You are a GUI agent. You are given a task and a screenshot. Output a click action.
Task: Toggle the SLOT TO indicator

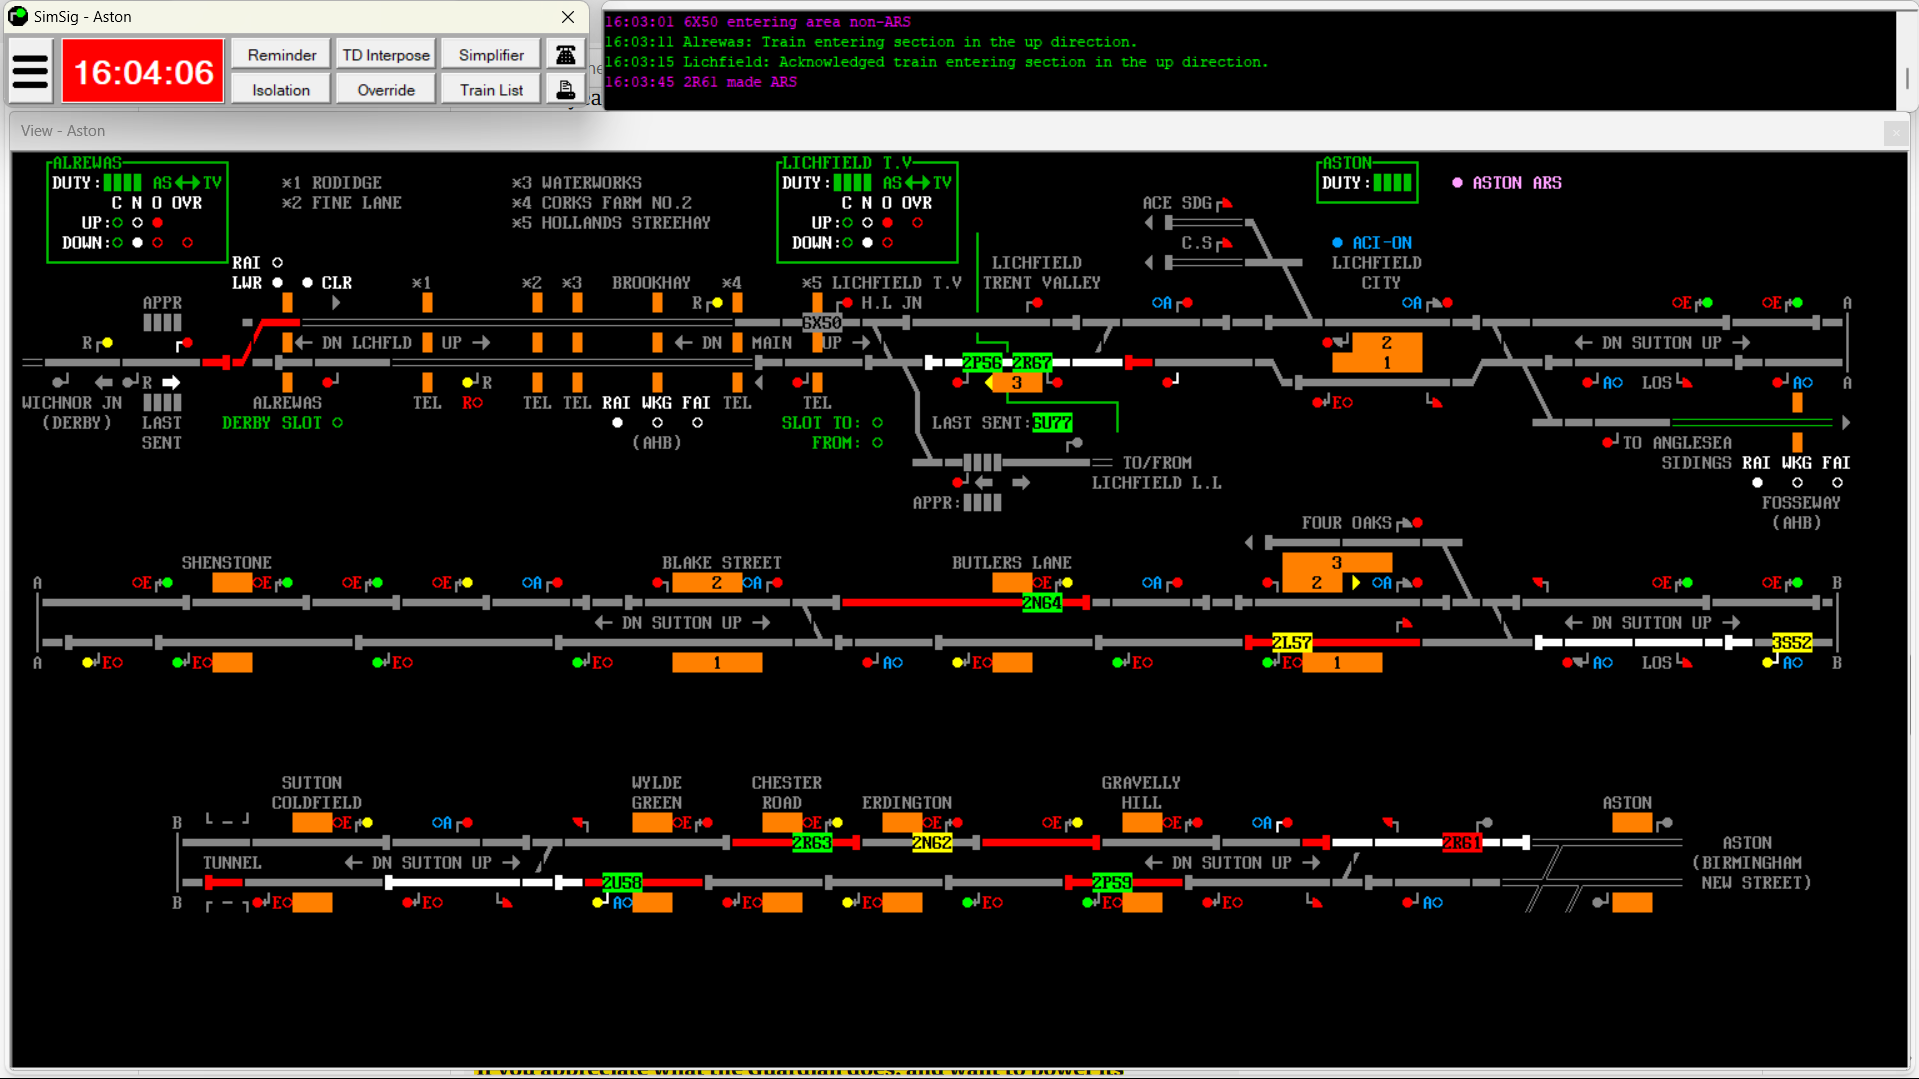coord(877,423)
